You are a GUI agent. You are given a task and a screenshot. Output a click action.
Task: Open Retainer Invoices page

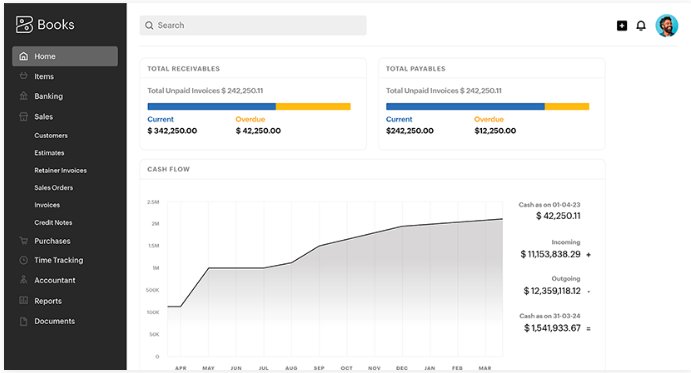pyautogui.click(x=60, y=170)
